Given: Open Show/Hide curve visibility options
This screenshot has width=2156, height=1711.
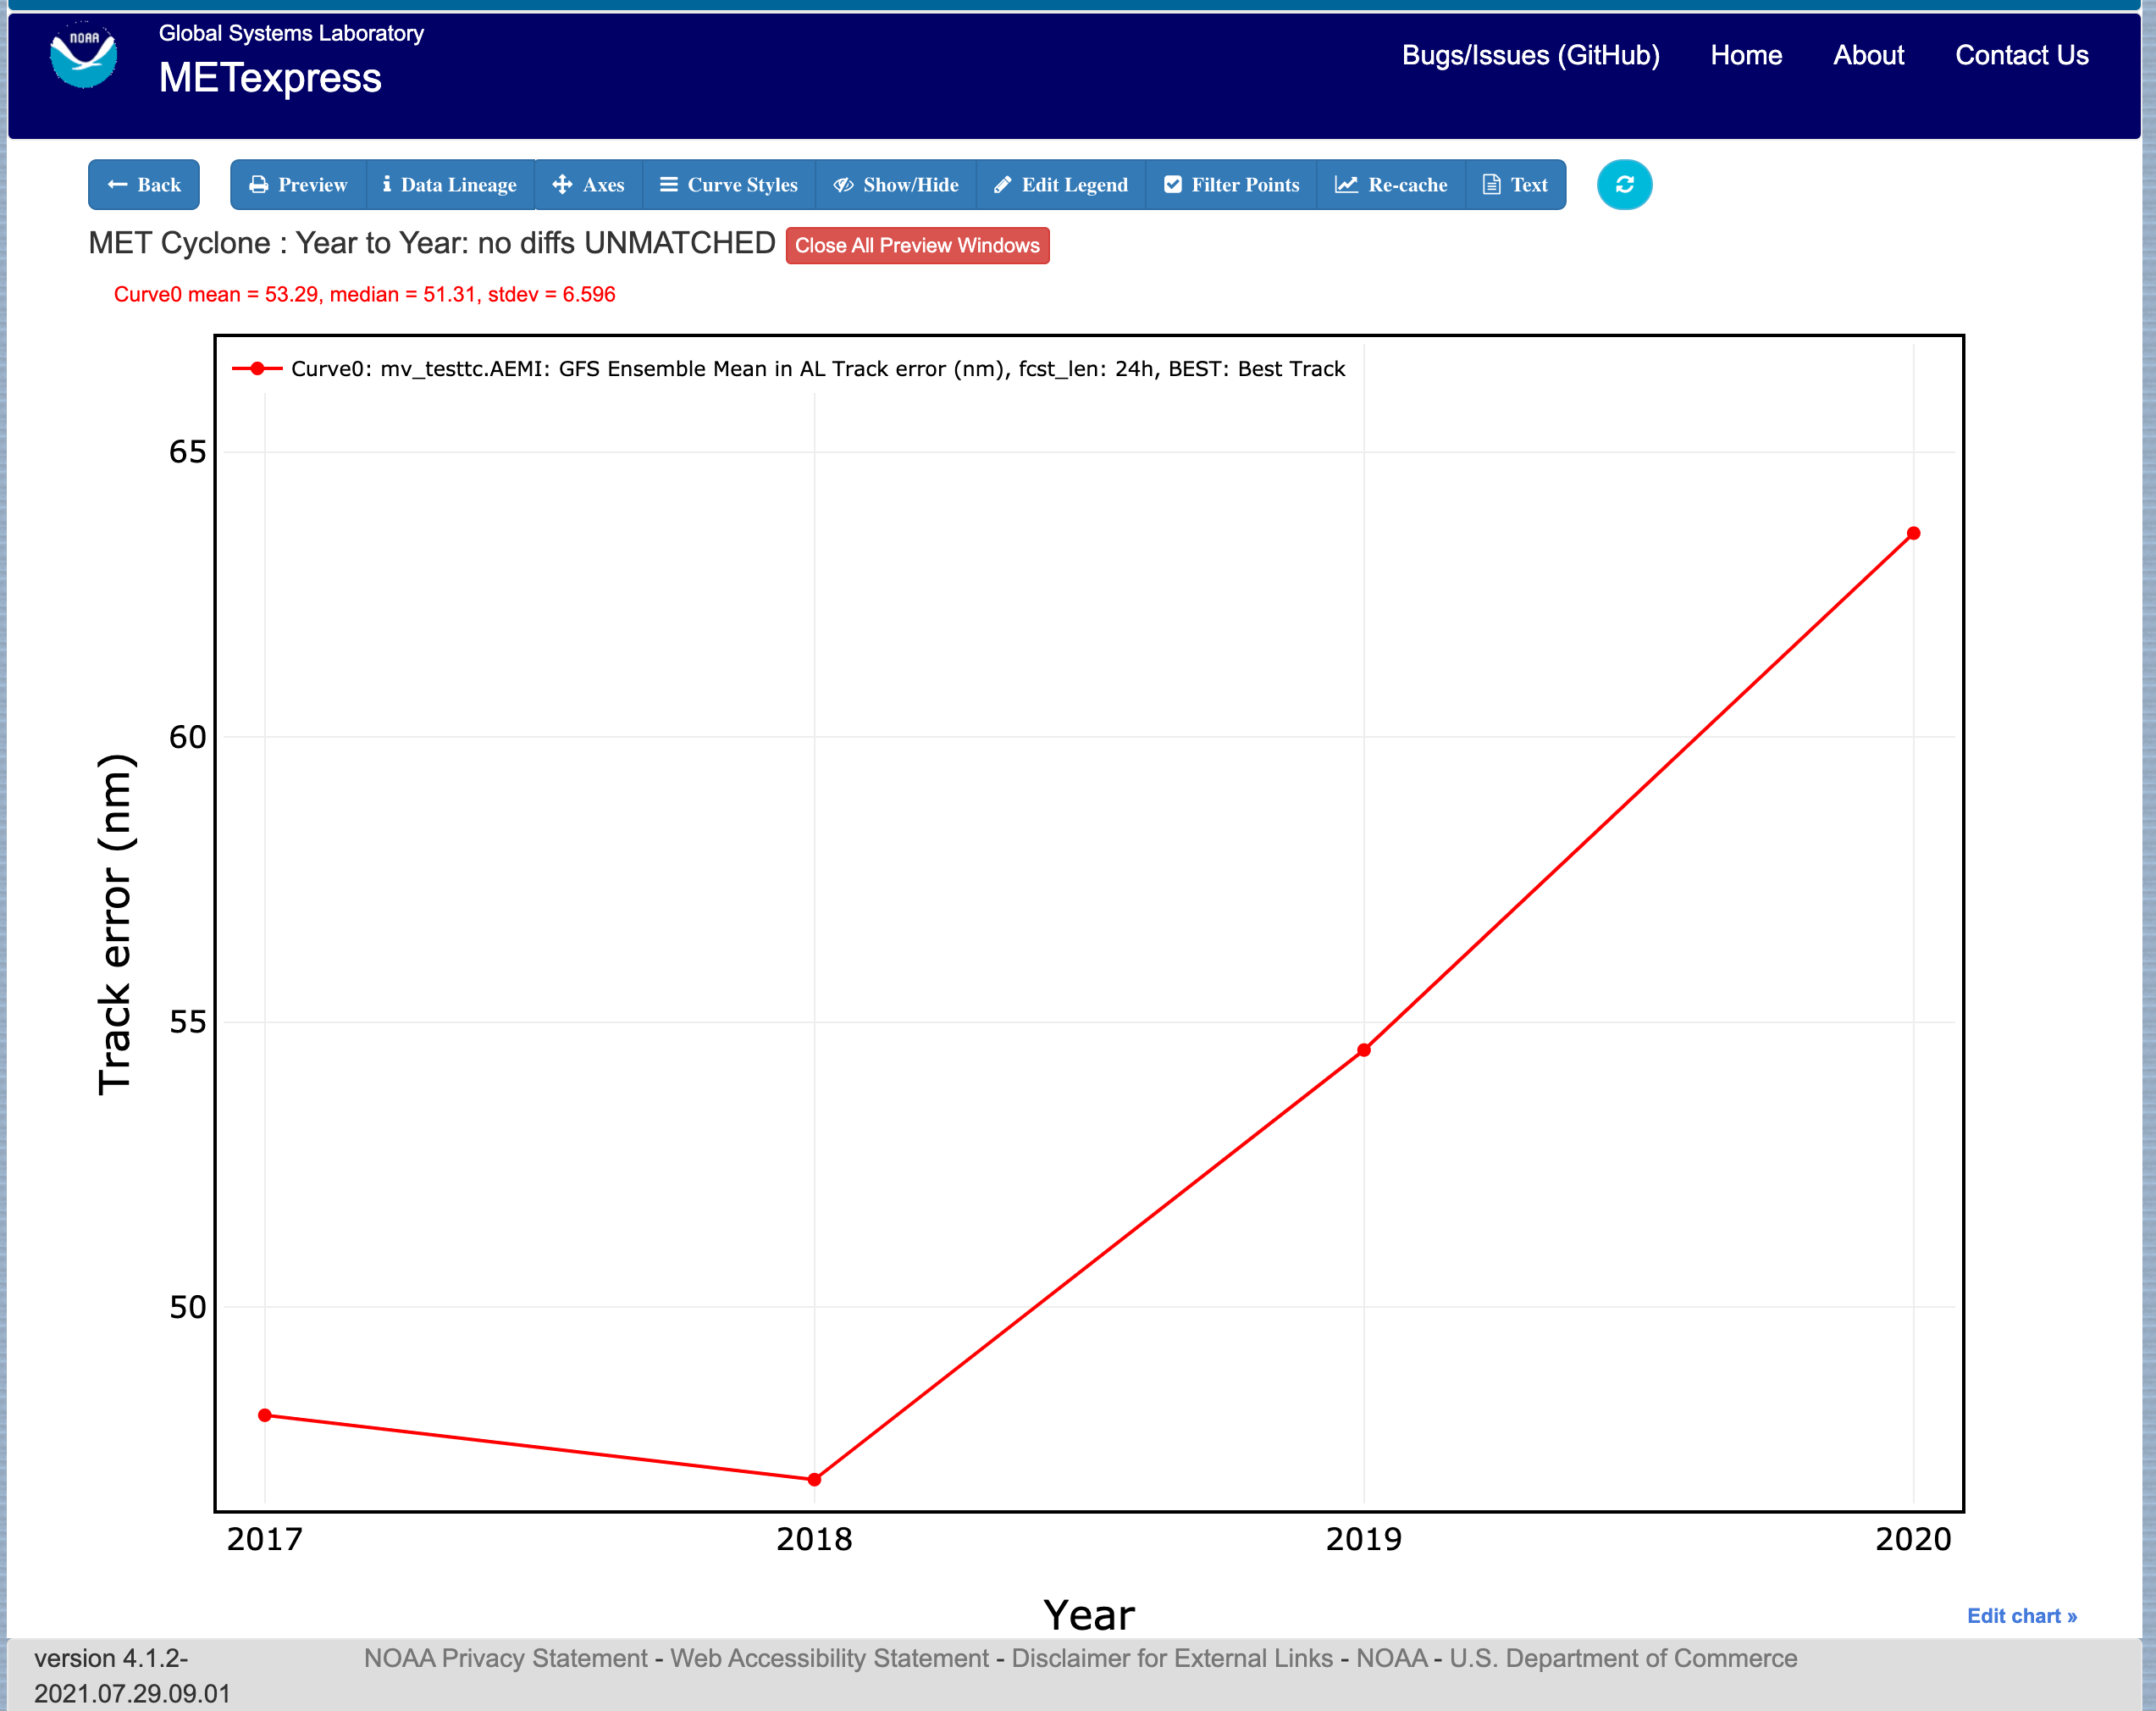Looking at the screenshot, I should 896,185.
